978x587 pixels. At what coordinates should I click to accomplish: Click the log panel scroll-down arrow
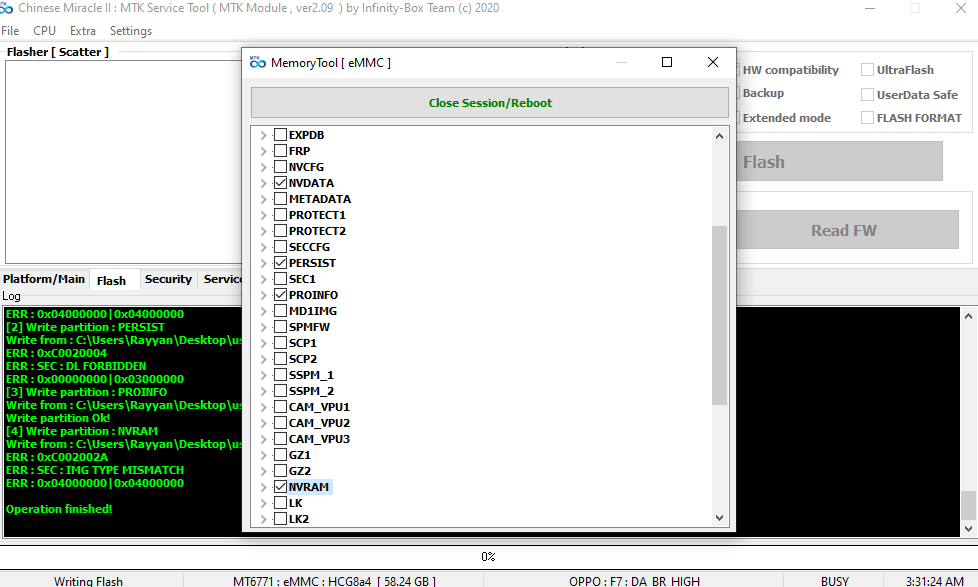[968, 528]
